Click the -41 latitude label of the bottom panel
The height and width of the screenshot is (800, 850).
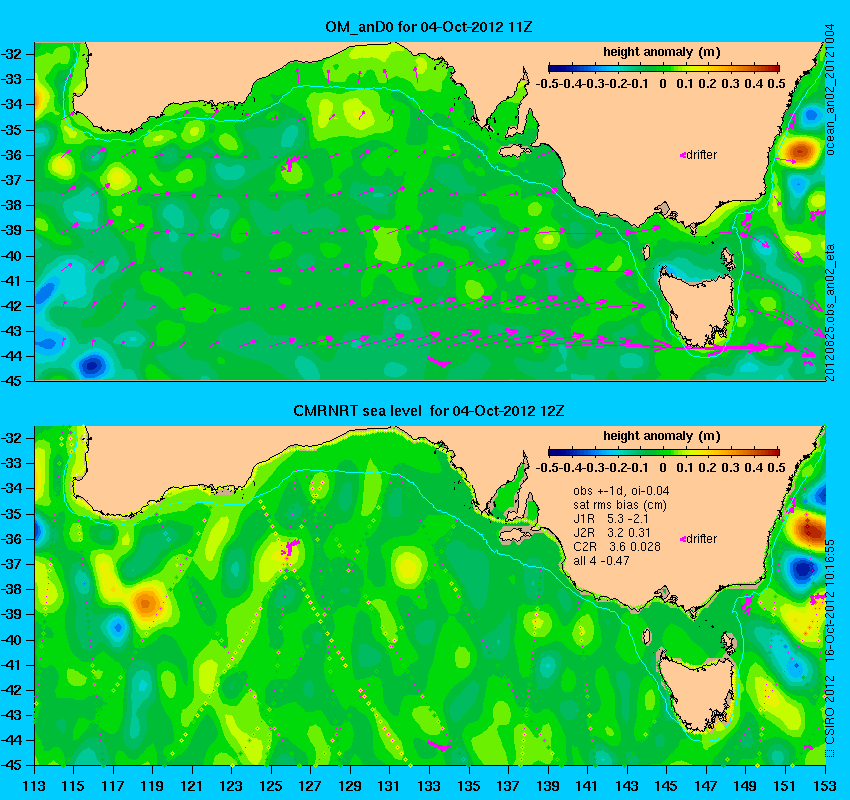(11, 665)
